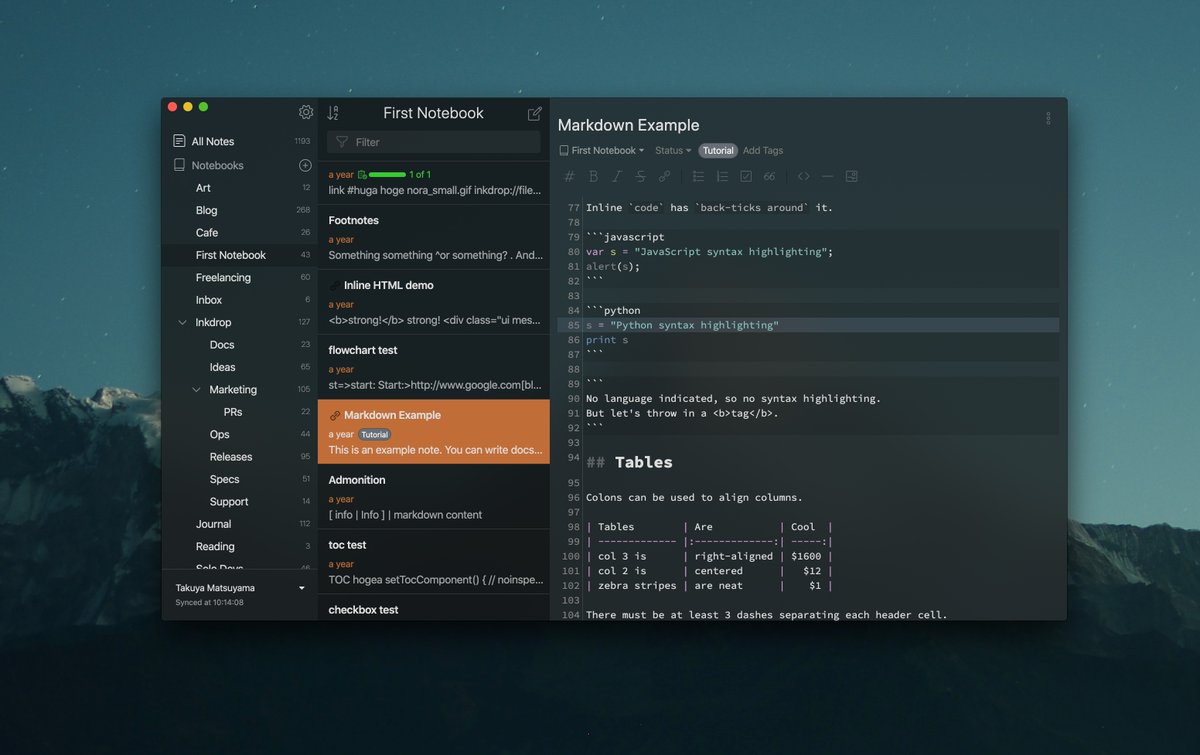The image size is (1200, 755).
Task: Apply strikethrough formatting in editor toolbar
Action: coord(640,176)
